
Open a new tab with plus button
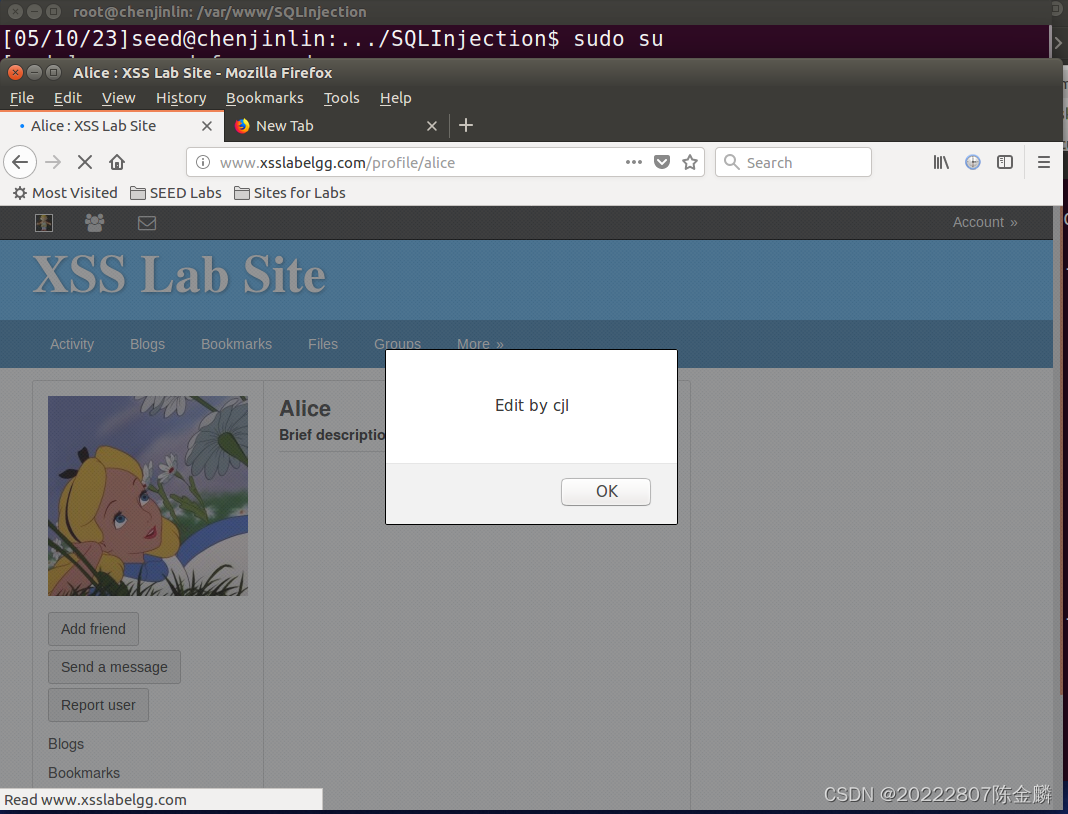(x=466, y=125)
